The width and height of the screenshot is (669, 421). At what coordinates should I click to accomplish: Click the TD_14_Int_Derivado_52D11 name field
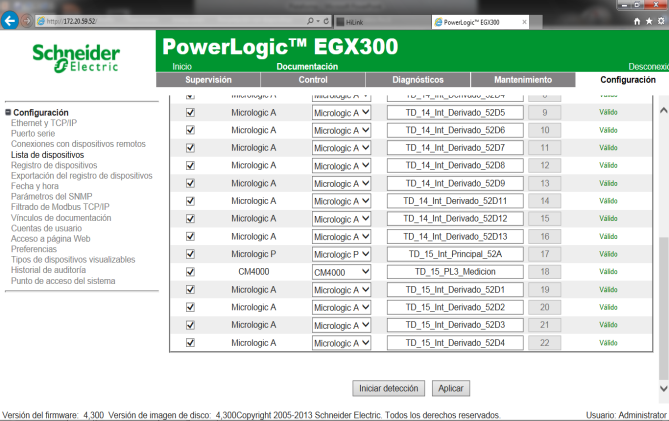(x=455, y=201)
